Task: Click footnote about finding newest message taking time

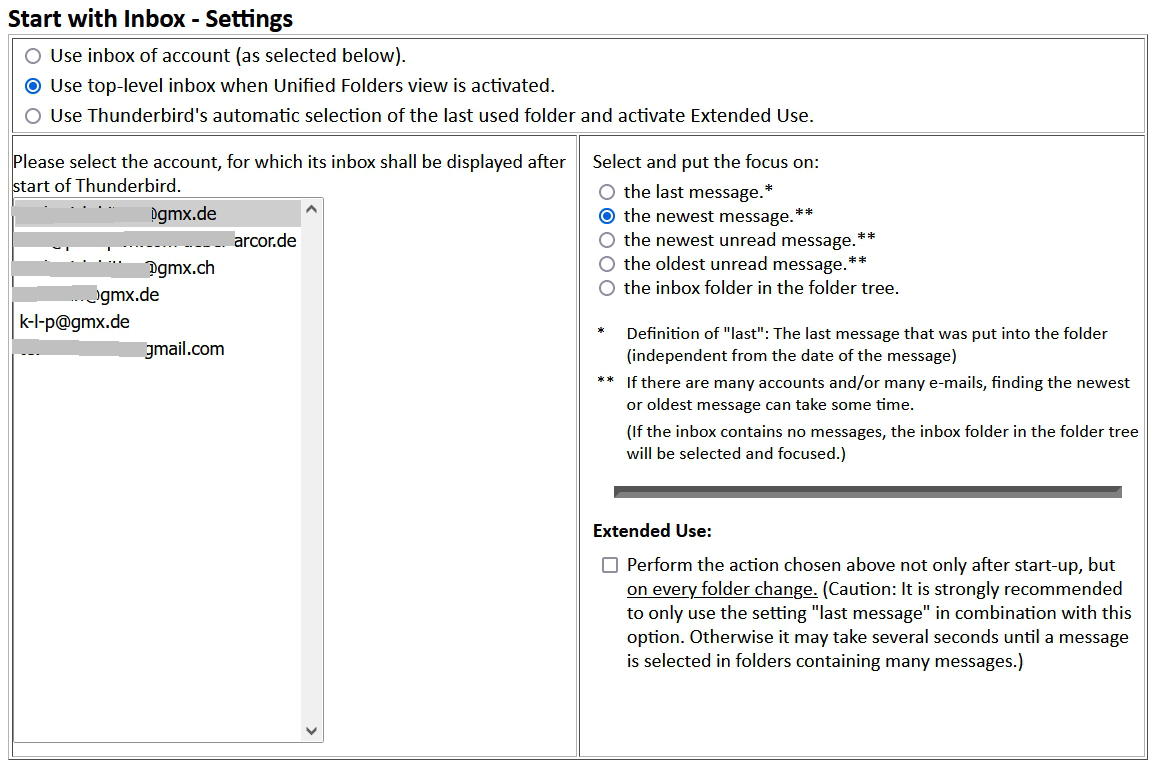Action: click(877, 394)
